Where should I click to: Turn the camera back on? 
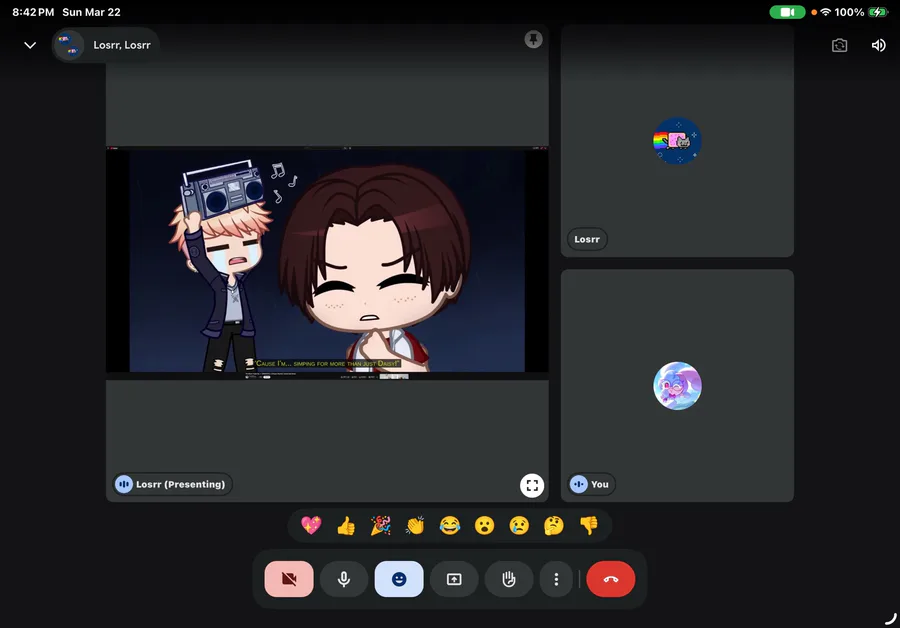pos(289,579)
